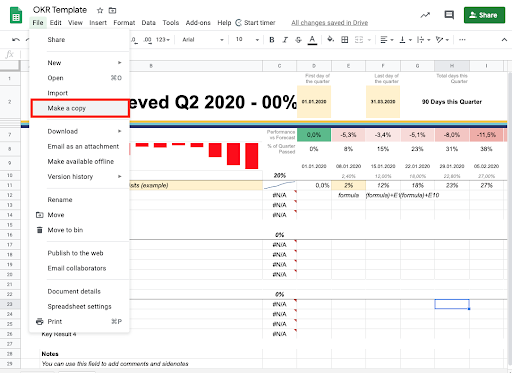Viewport: 512px width, 373px height.
Task: Expand the merge cells dropdown arrow
Action: pos(369,40)
